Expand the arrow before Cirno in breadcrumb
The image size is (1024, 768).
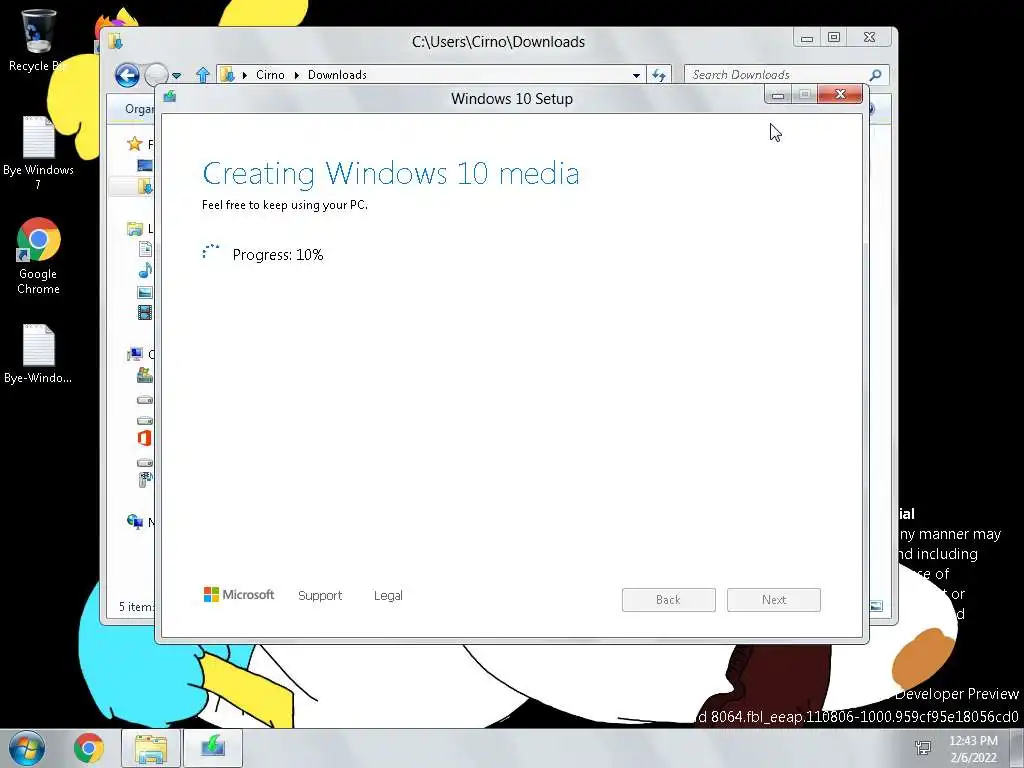pyautogui.click(x=245, y=75)
